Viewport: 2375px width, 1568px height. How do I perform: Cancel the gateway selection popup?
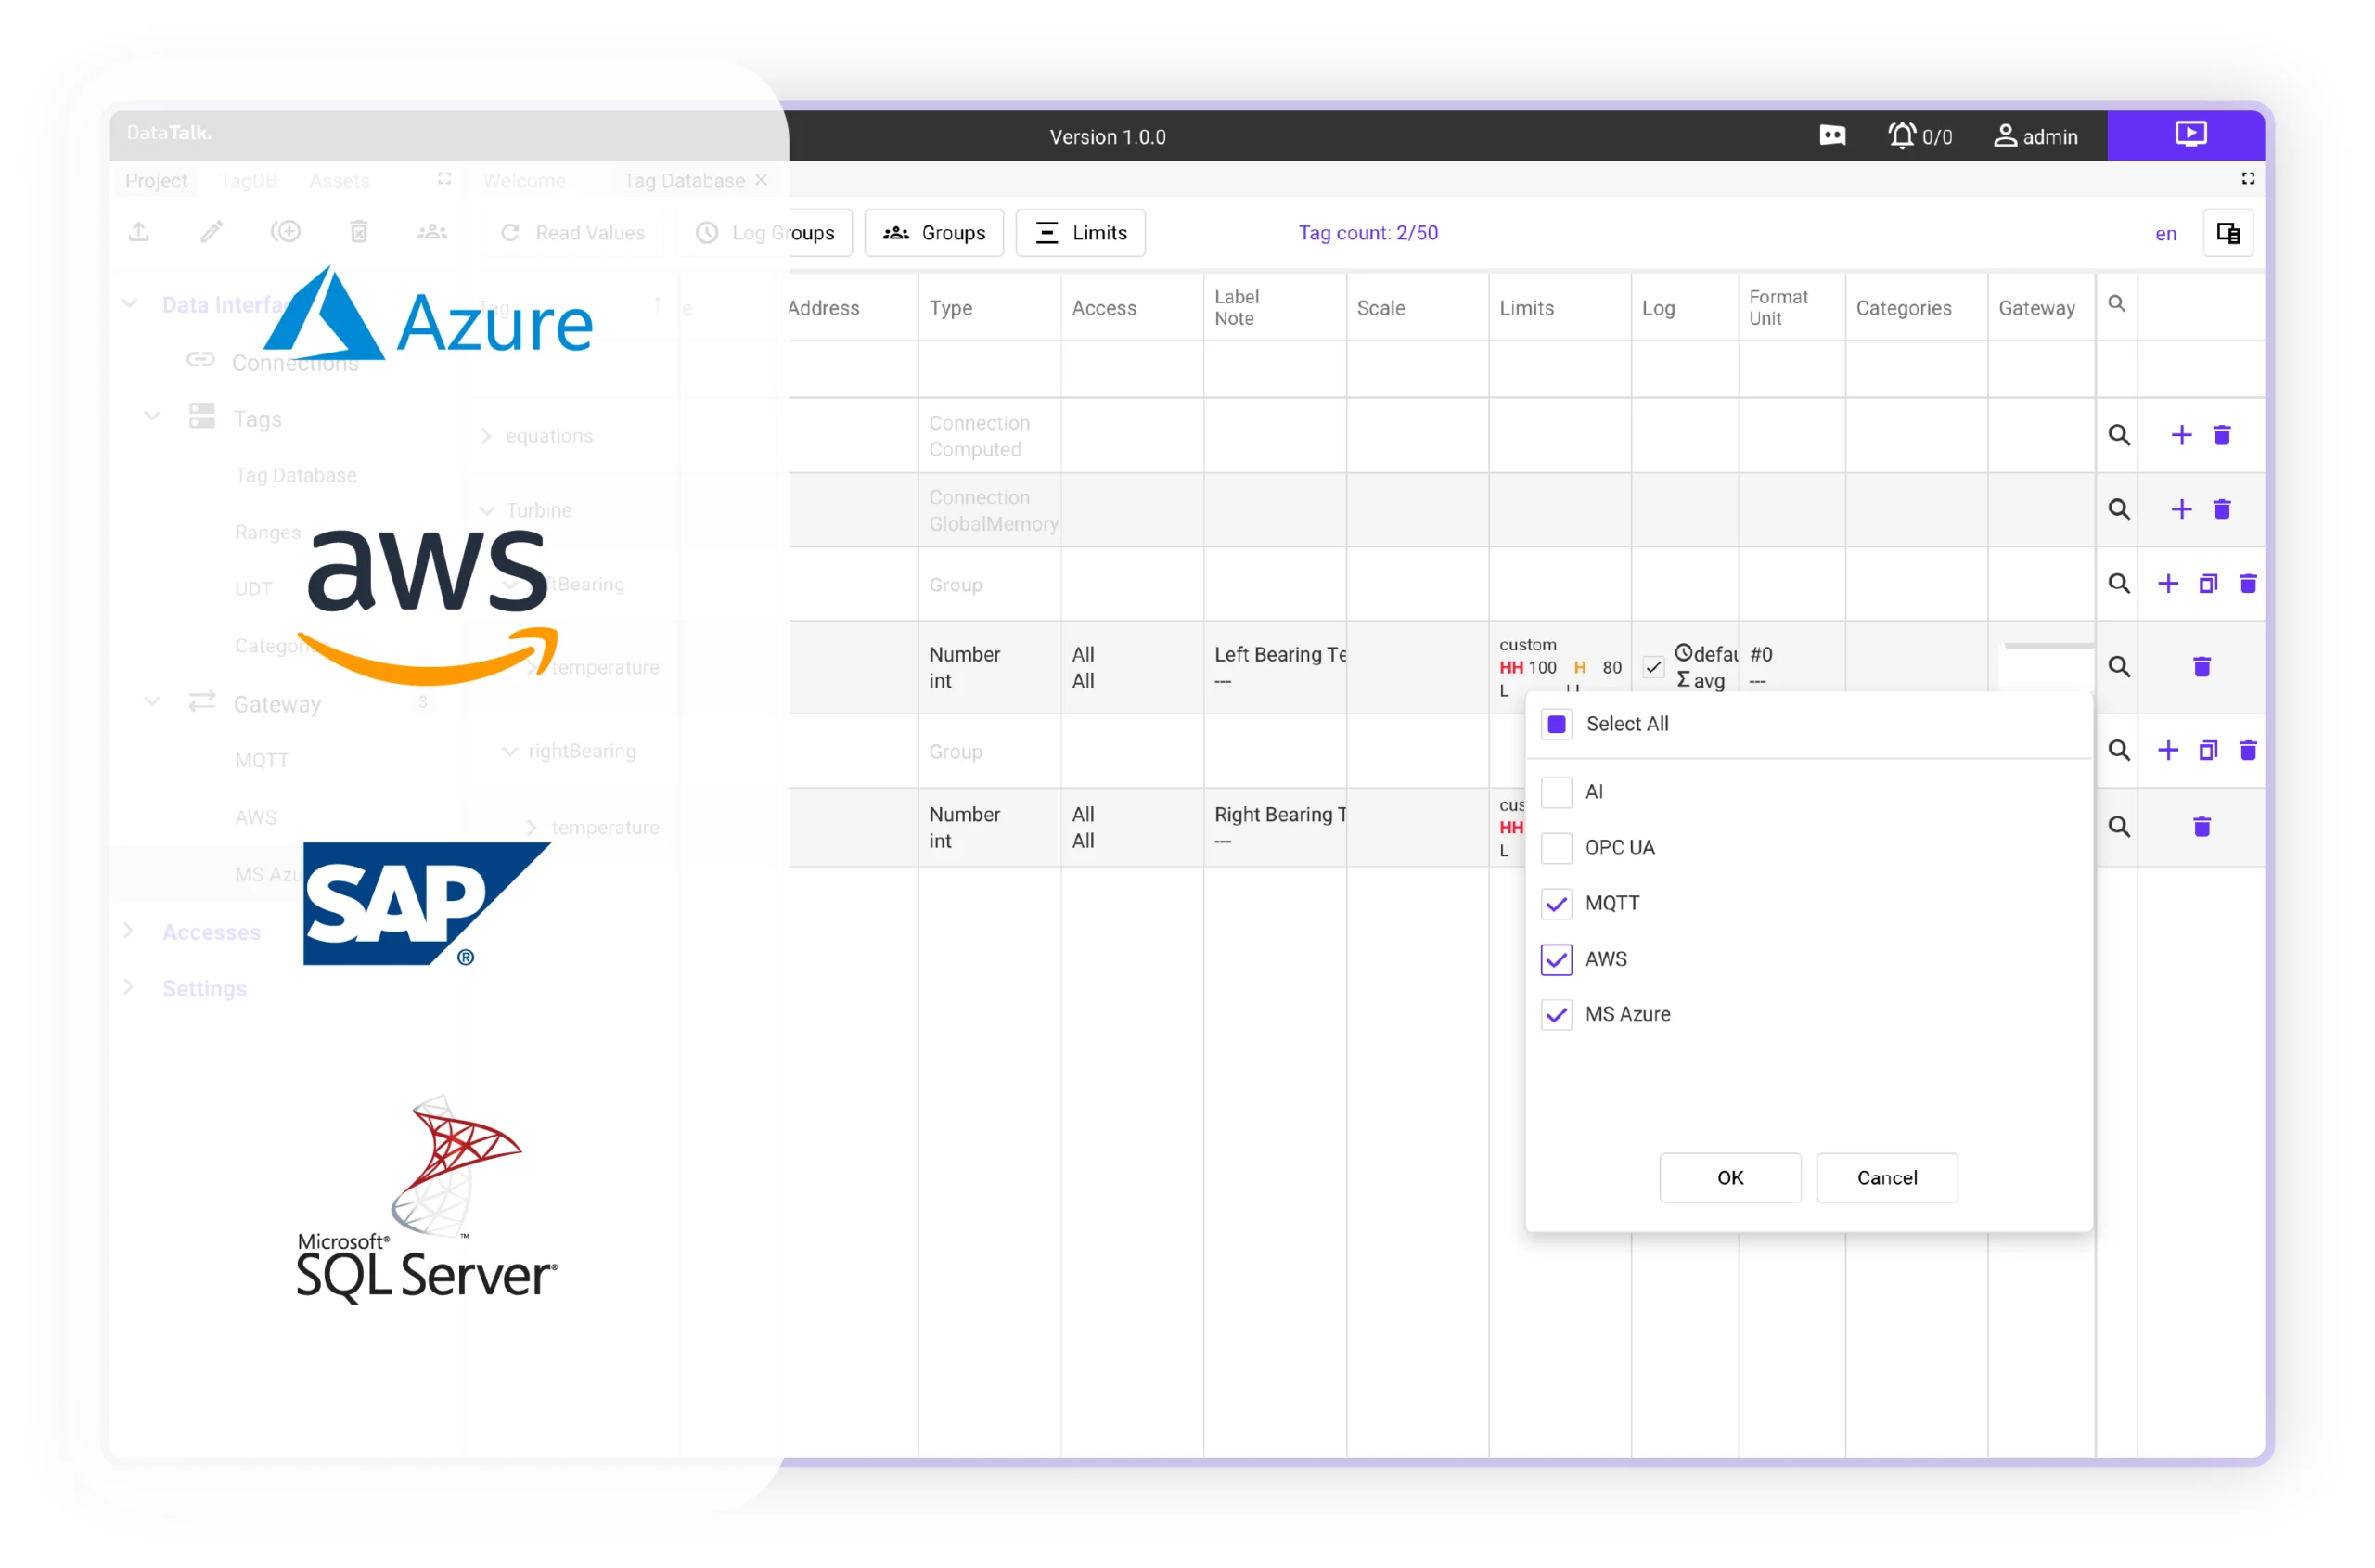click(x=1887, y=1178)
